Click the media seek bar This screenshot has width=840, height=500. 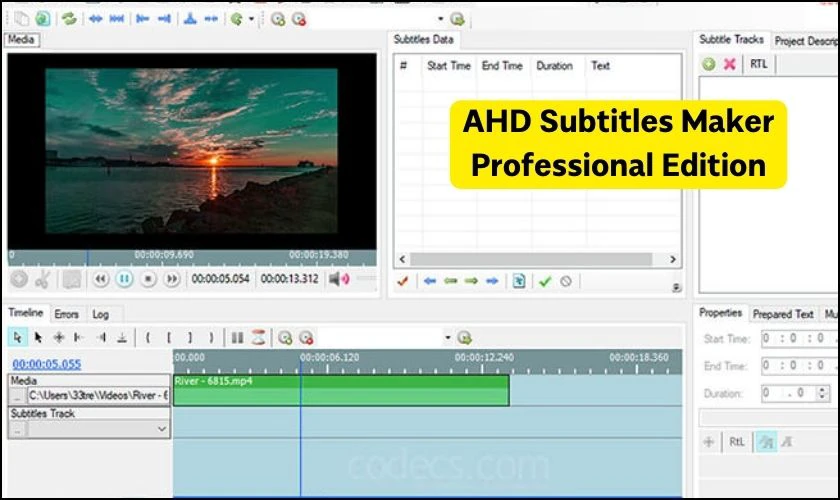(192, 258)
